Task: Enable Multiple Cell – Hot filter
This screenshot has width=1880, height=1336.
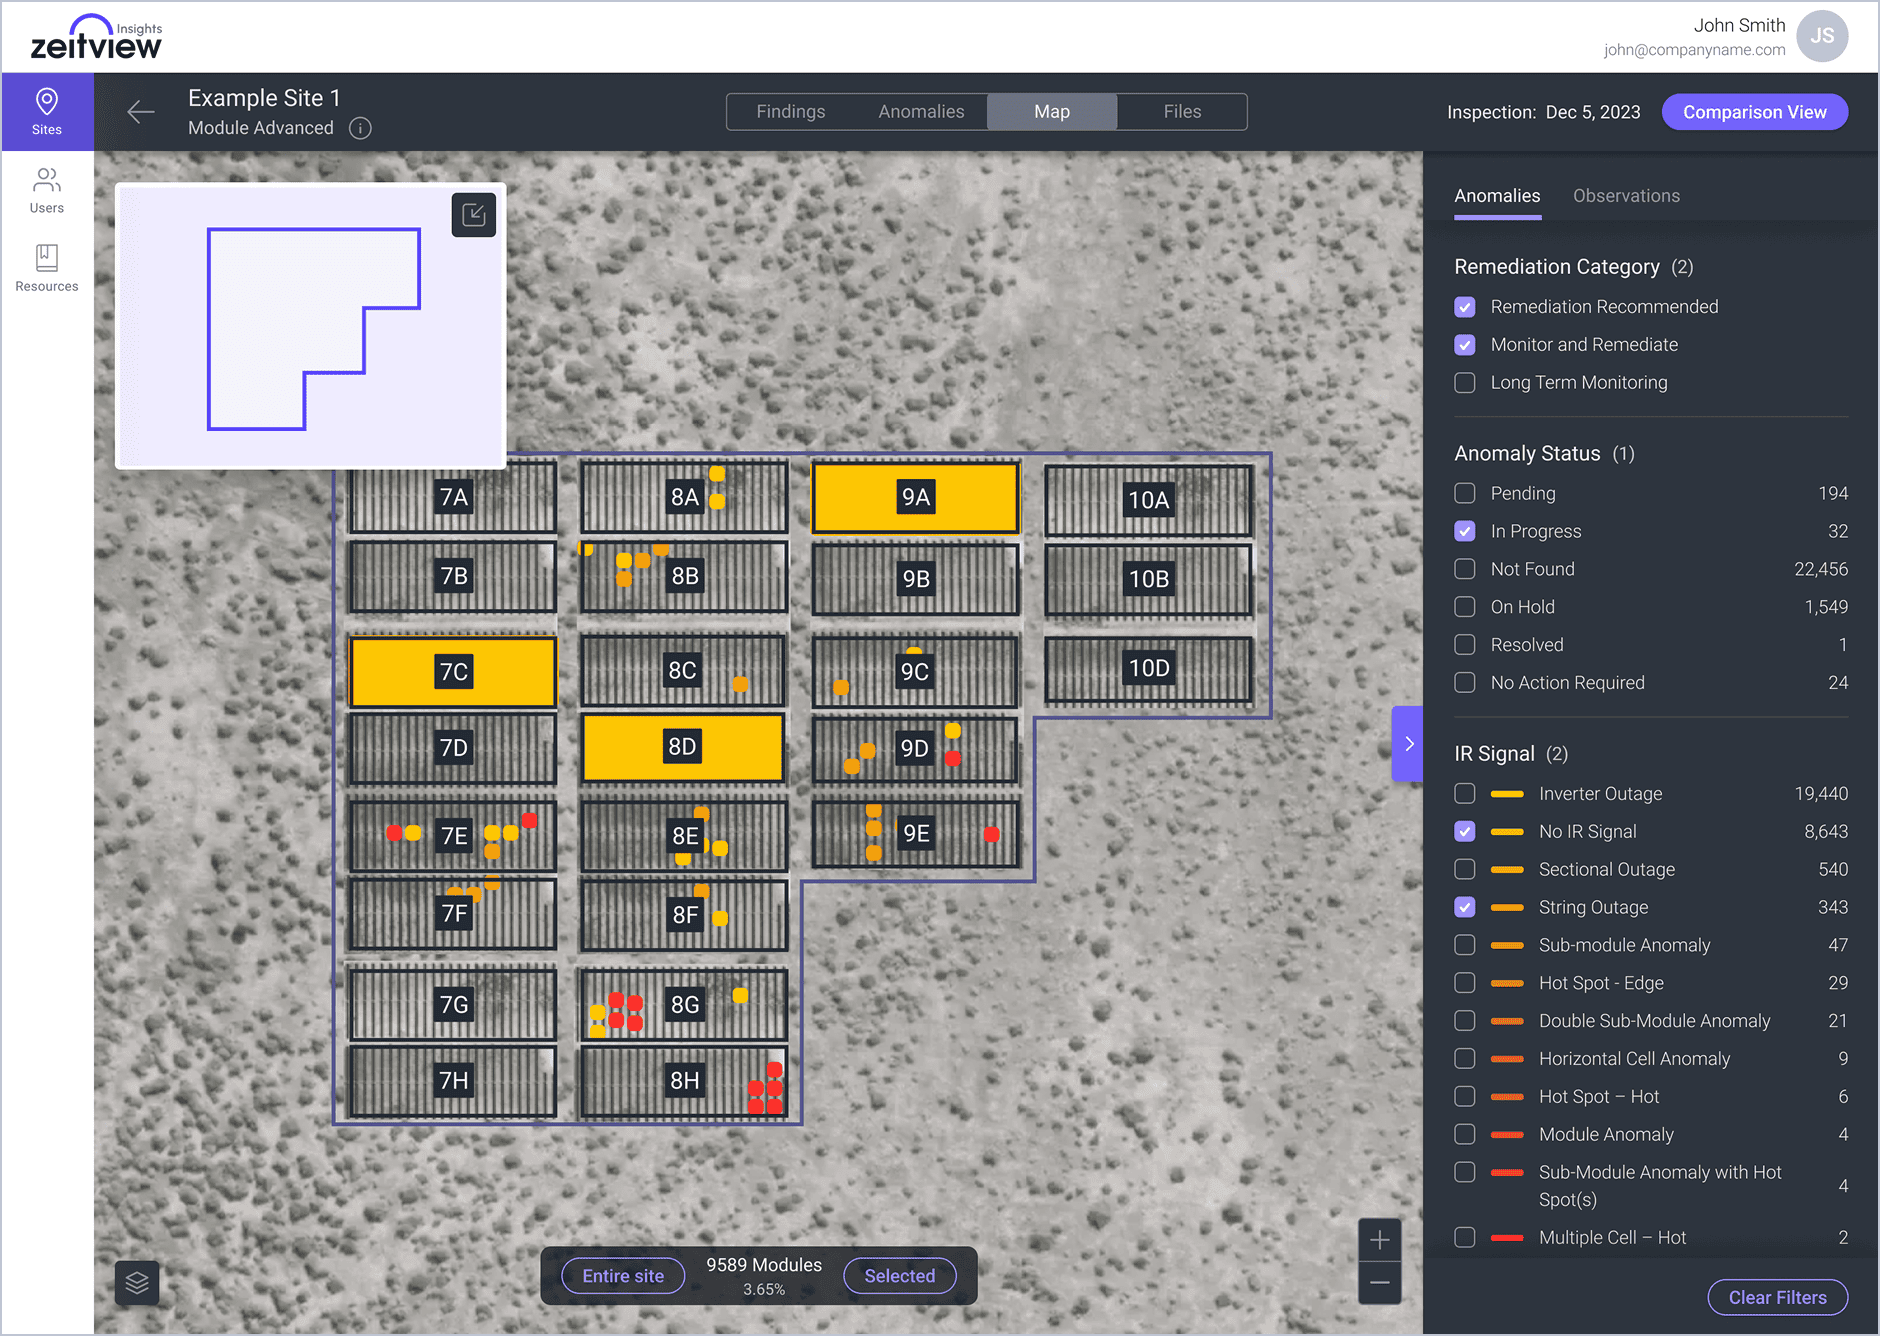Action: [x=1465, y=1237]
